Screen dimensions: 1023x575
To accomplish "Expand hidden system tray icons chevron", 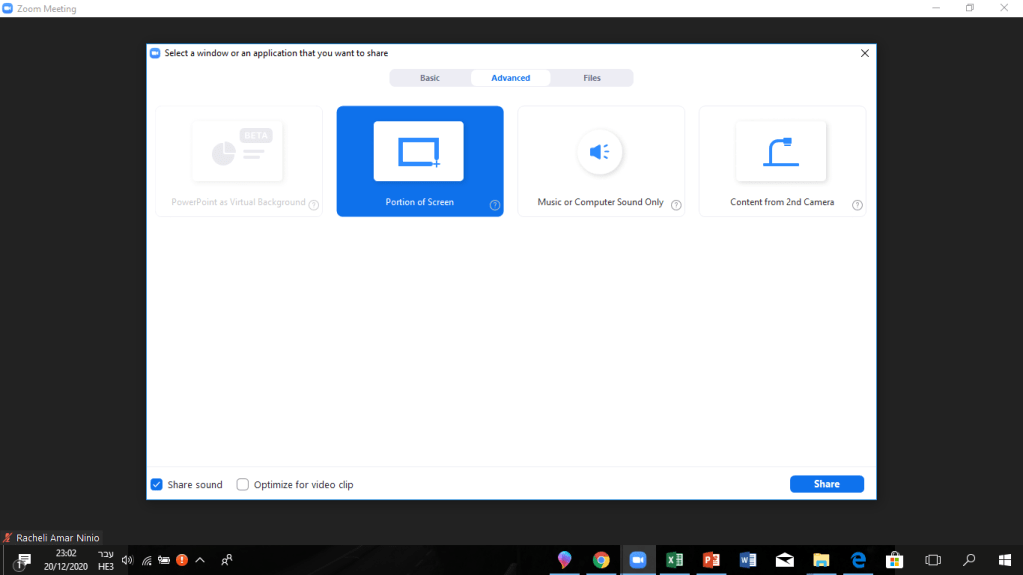I will click(x=200, y=560).
